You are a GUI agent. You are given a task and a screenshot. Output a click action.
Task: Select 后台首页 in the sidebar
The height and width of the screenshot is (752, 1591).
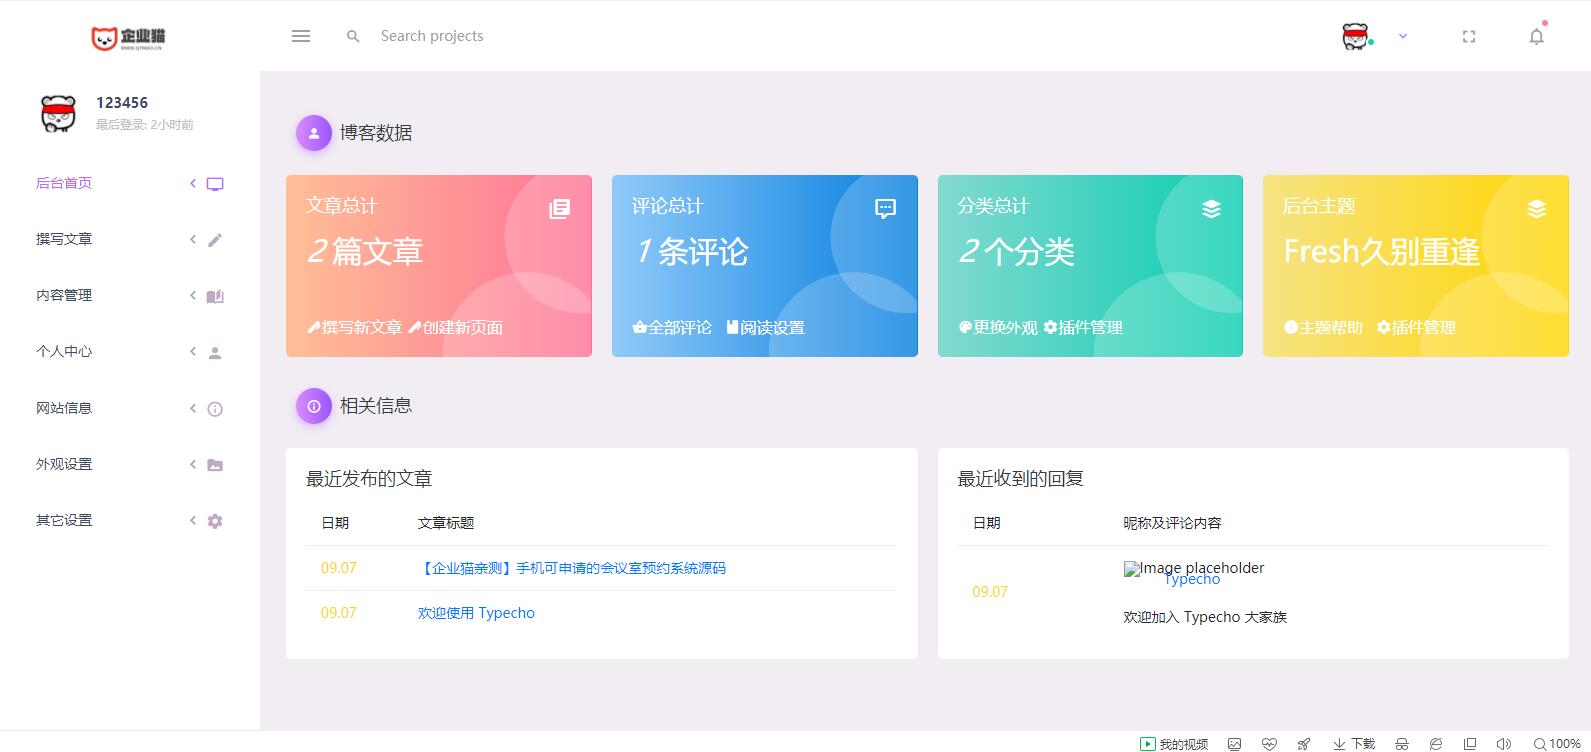pos(64,183)
